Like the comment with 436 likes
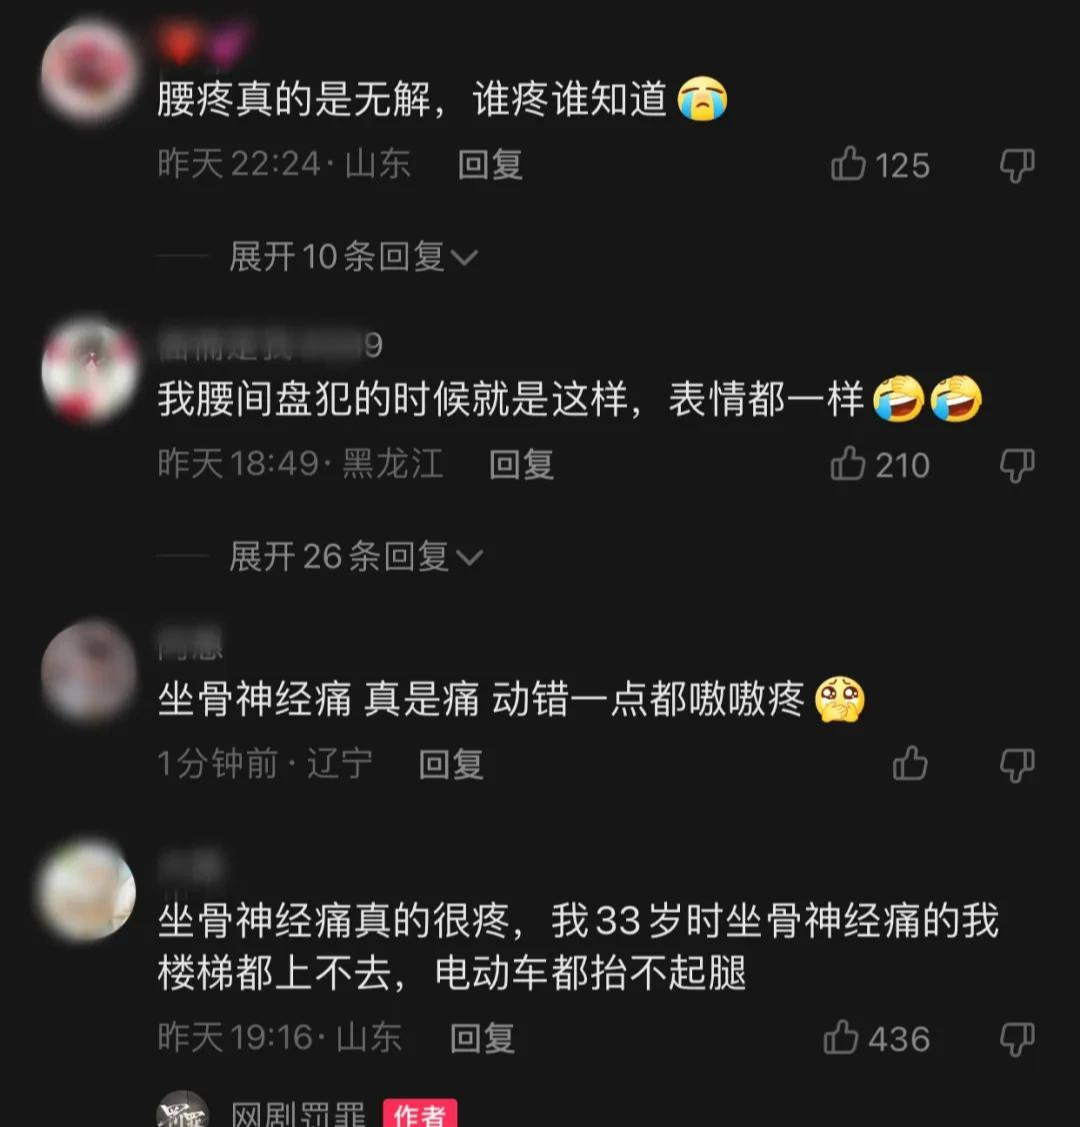 tap(841, 1038)
